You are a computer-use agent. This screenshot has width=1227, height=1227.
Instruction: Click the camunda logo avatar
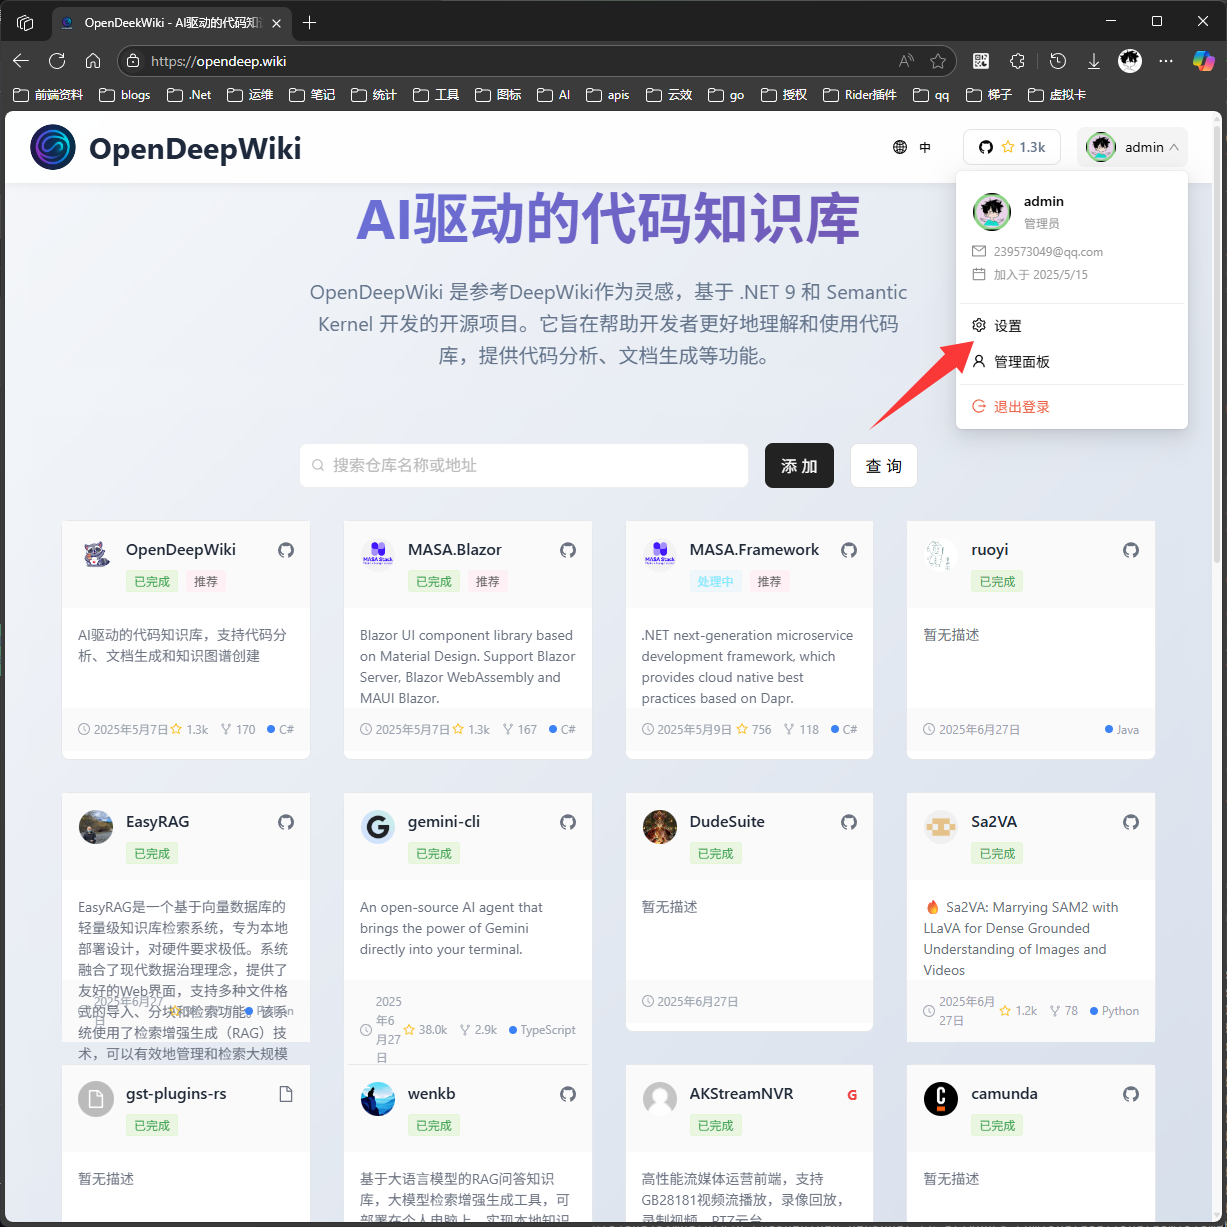(x=941, y=1099)
